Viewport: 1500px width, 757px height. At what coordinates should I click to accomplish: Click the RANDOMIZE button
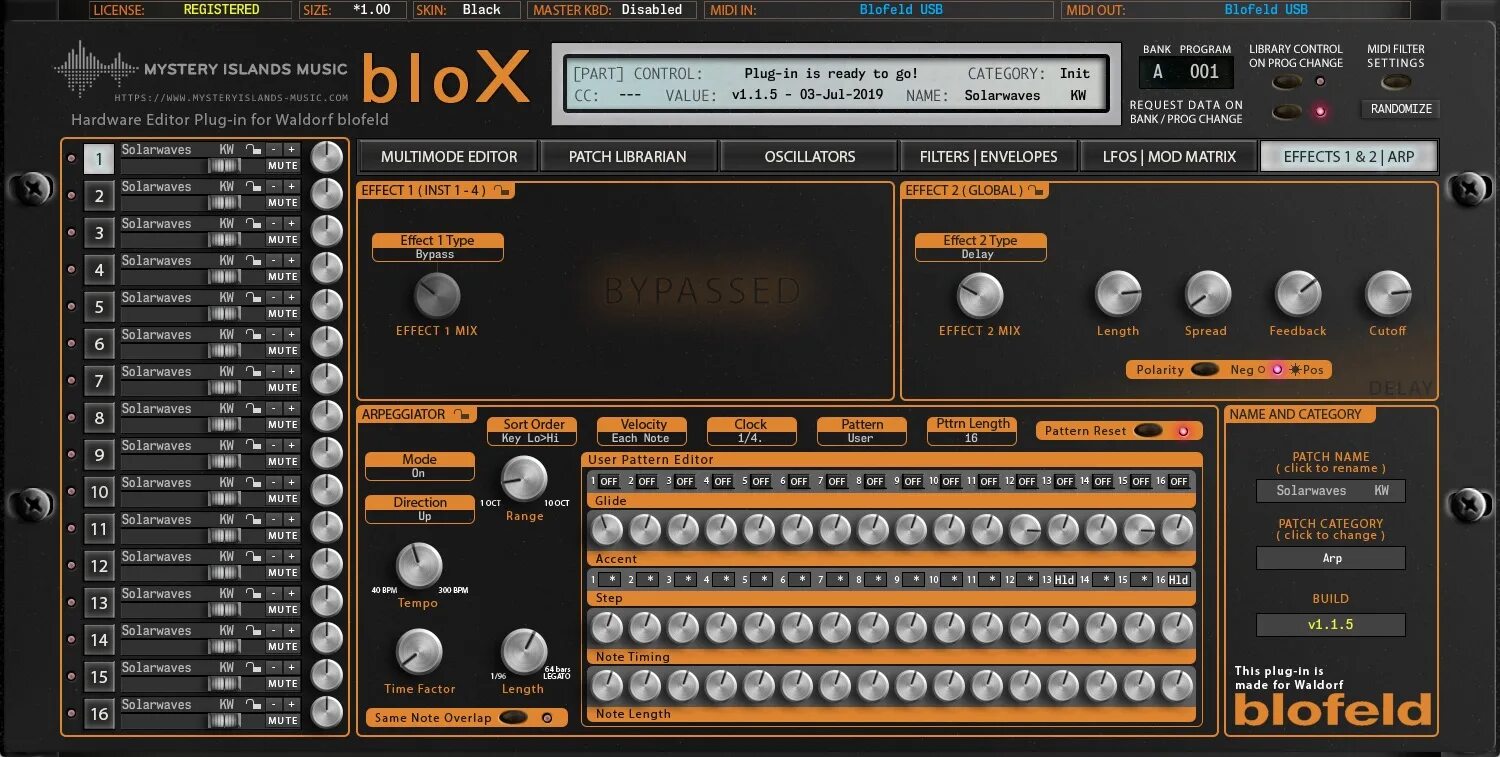tap(1401, 109)
